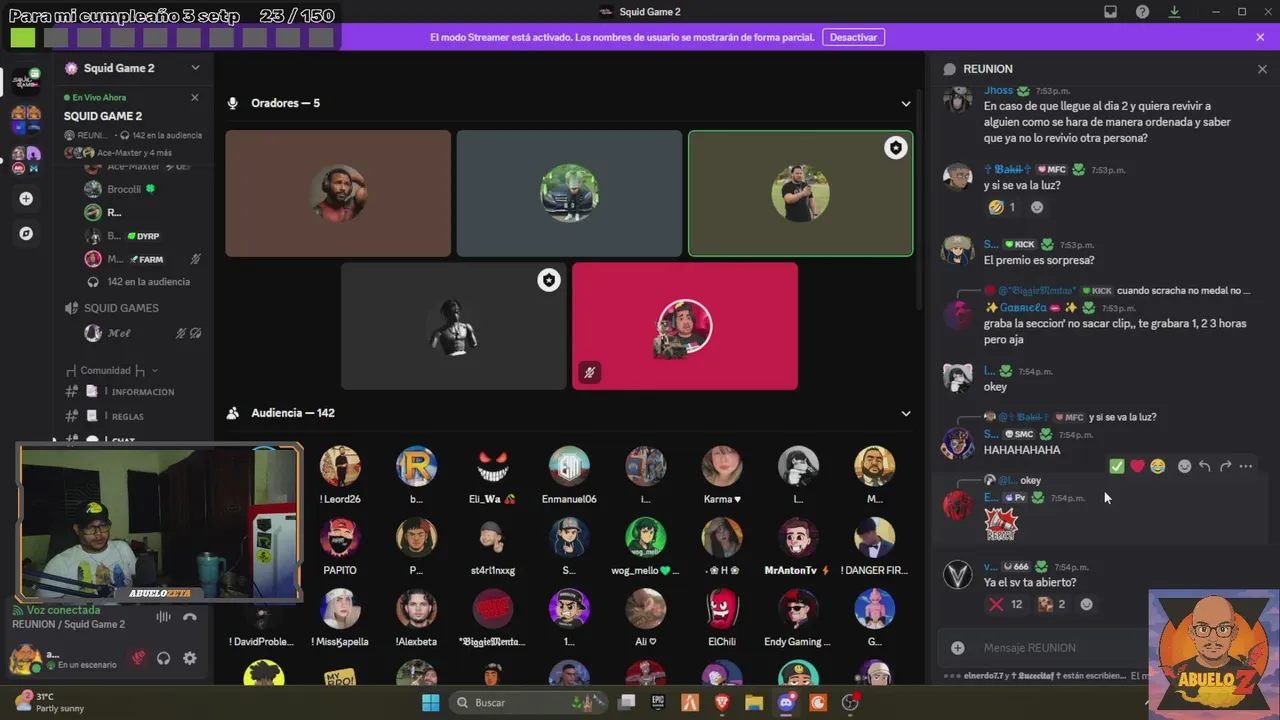Open stage speaker tile with moderator badge, top right
Screen dimensions: 1280x720
(x=800, y=193)
